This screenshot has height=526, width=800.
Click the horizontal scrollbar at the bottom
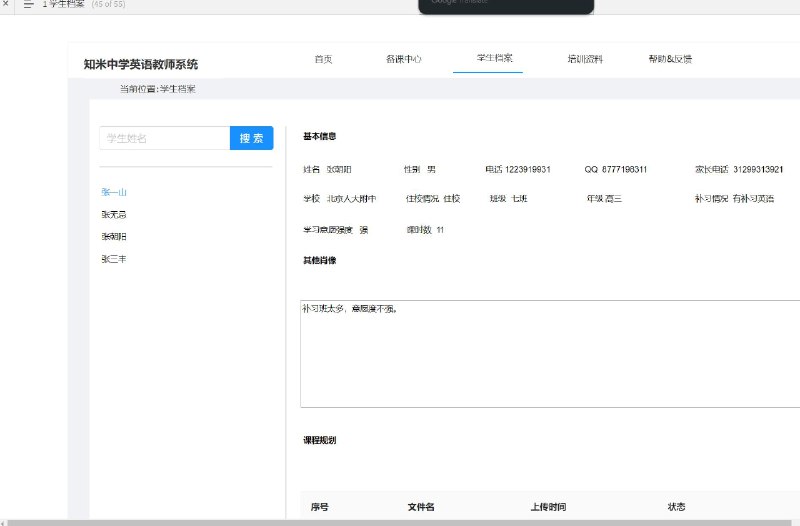400,523
